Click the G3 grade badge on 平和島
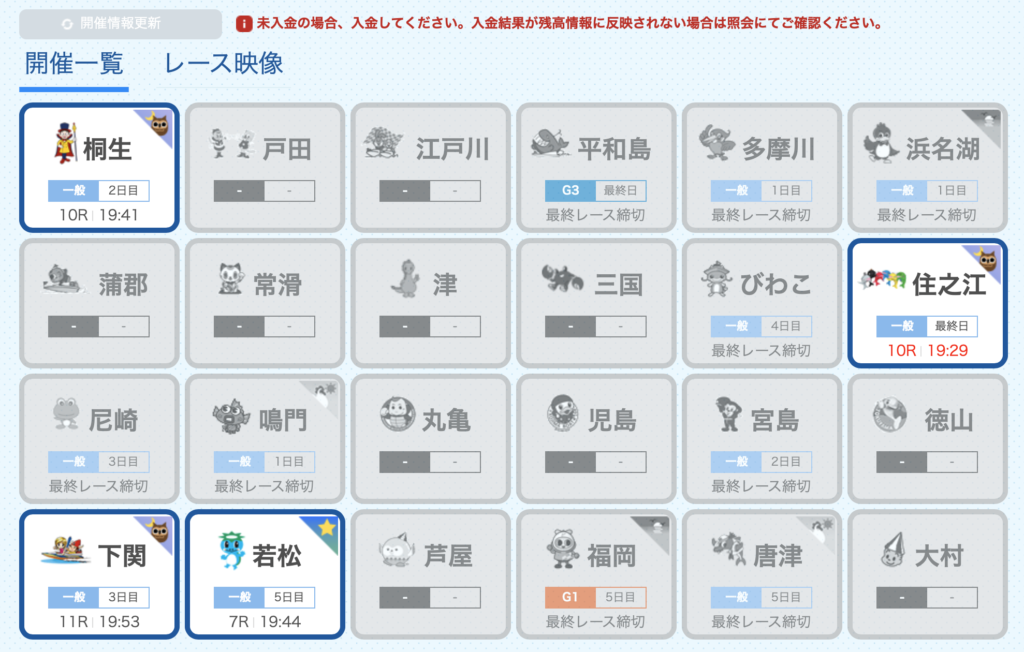 pos(570,190)
